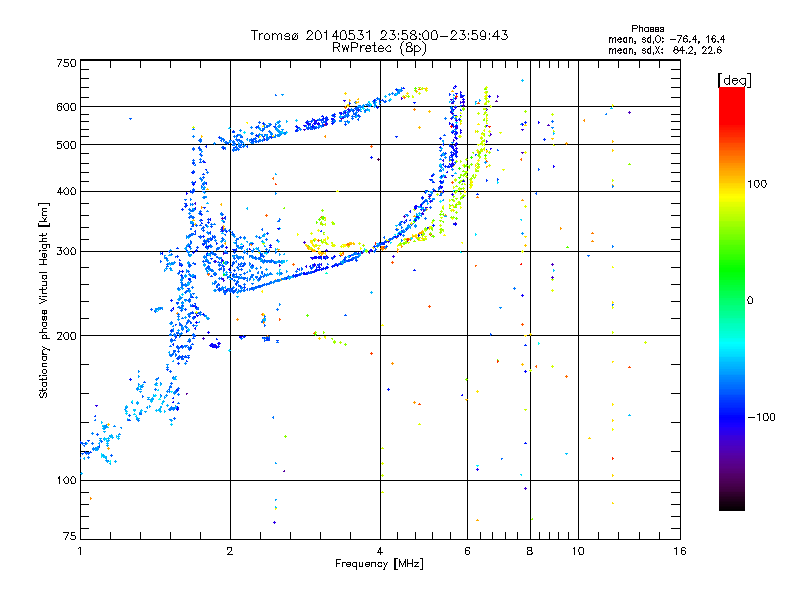Screen dimensions: 800x600
Task: Click the y-axis tick label '75'
Action: (70, 536)
